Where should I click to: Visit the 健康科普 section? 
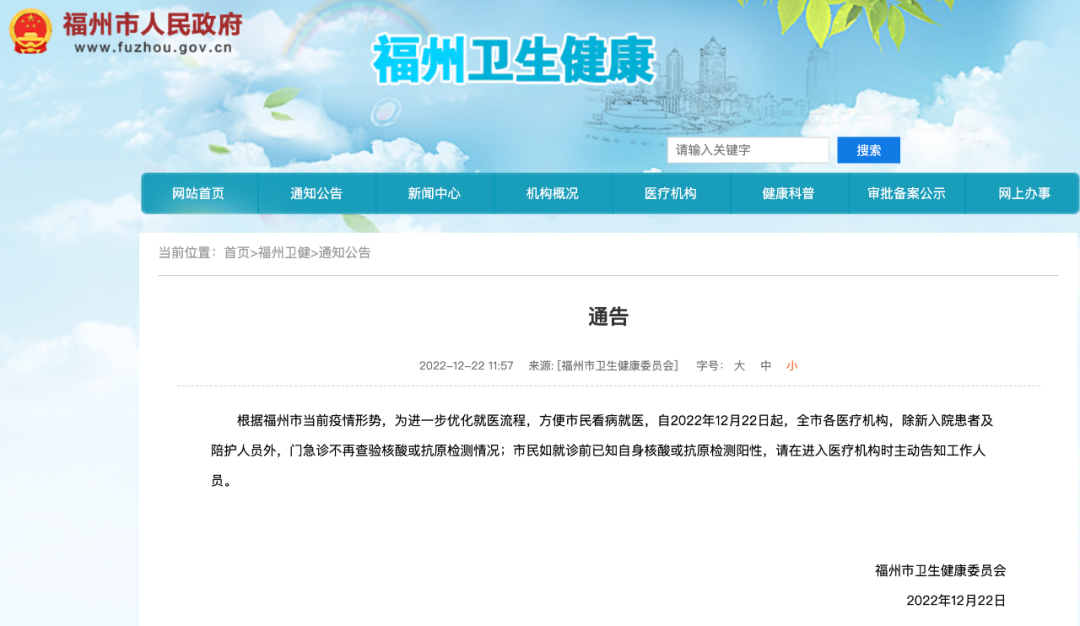[x=788, y=193]
